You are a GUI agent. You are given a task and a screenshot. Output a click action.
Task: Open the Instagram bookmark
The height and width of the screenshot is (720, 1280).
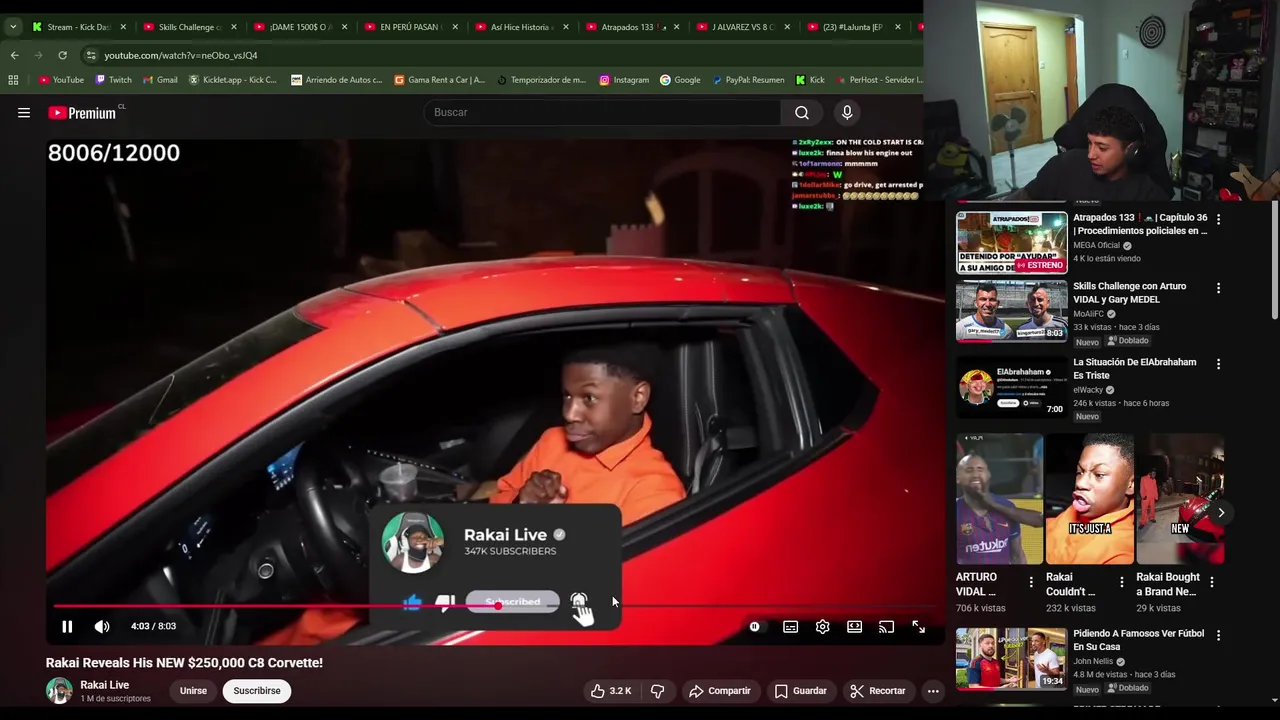pos(624,80)
